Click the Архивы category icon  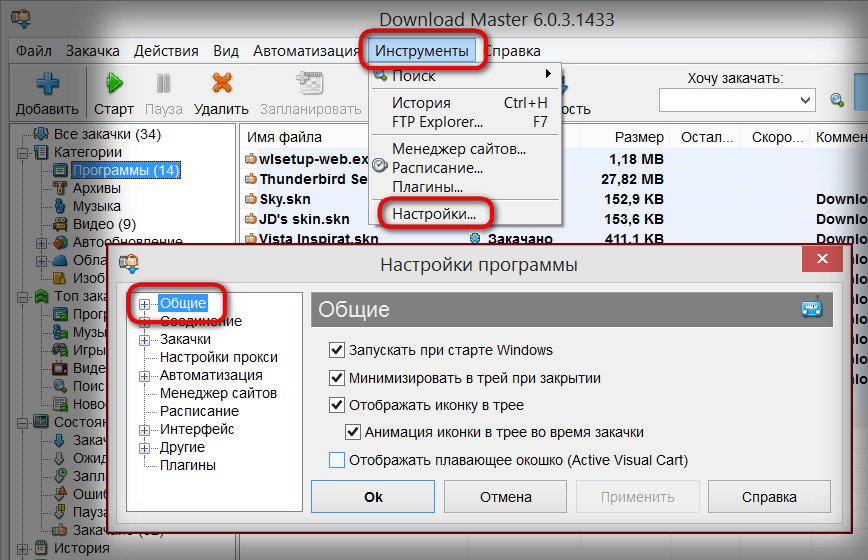pos(60,188)
